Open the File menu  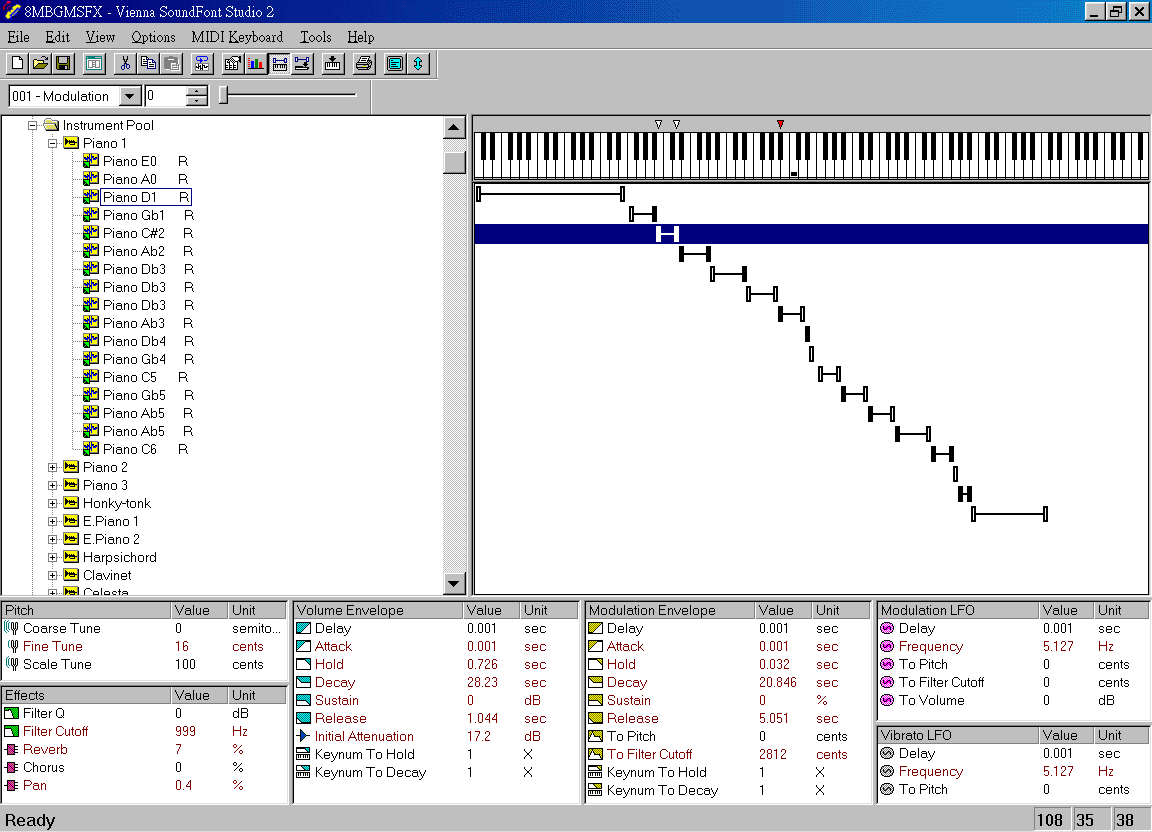click(x=18, y=37)
